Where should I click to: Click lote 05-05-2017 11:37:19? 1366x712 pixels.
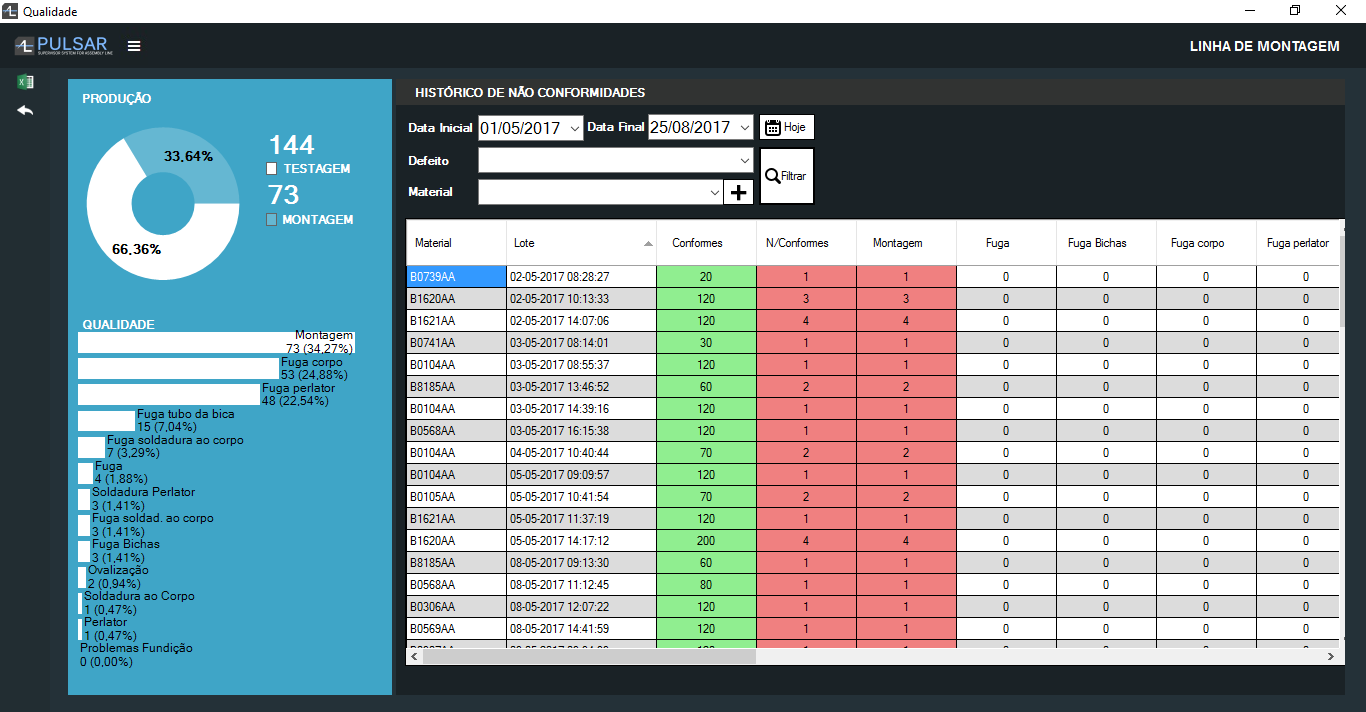[x=582, y=519]
